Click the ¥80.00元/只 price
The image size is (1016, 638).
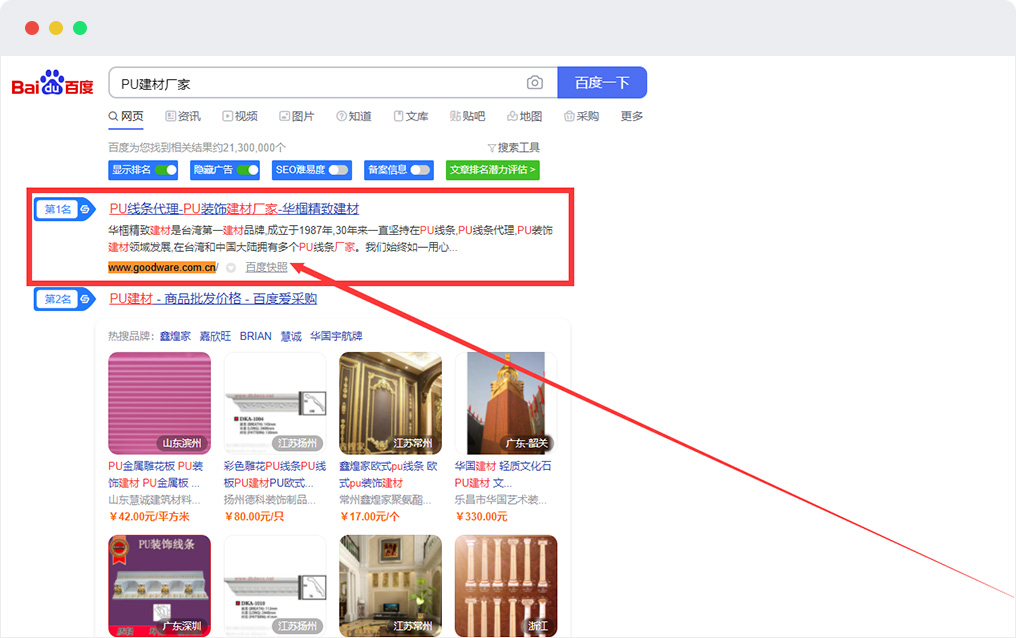click(x=254, y=516)
